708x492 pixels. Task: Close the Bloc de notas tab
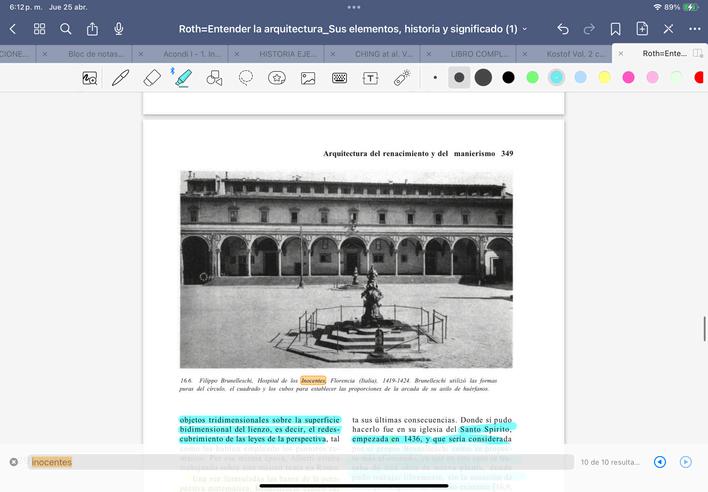(45, 54)
